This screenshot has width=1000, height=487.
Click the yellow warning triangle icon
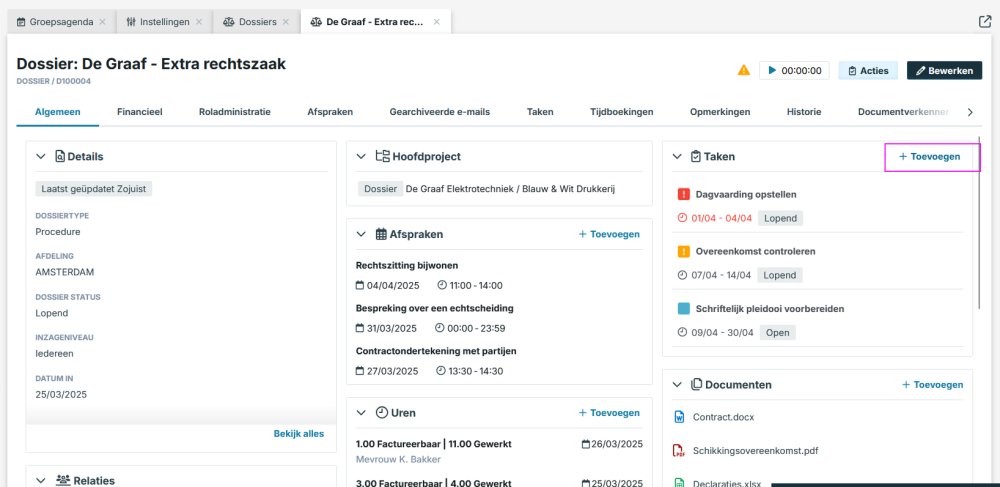(744, 70)
